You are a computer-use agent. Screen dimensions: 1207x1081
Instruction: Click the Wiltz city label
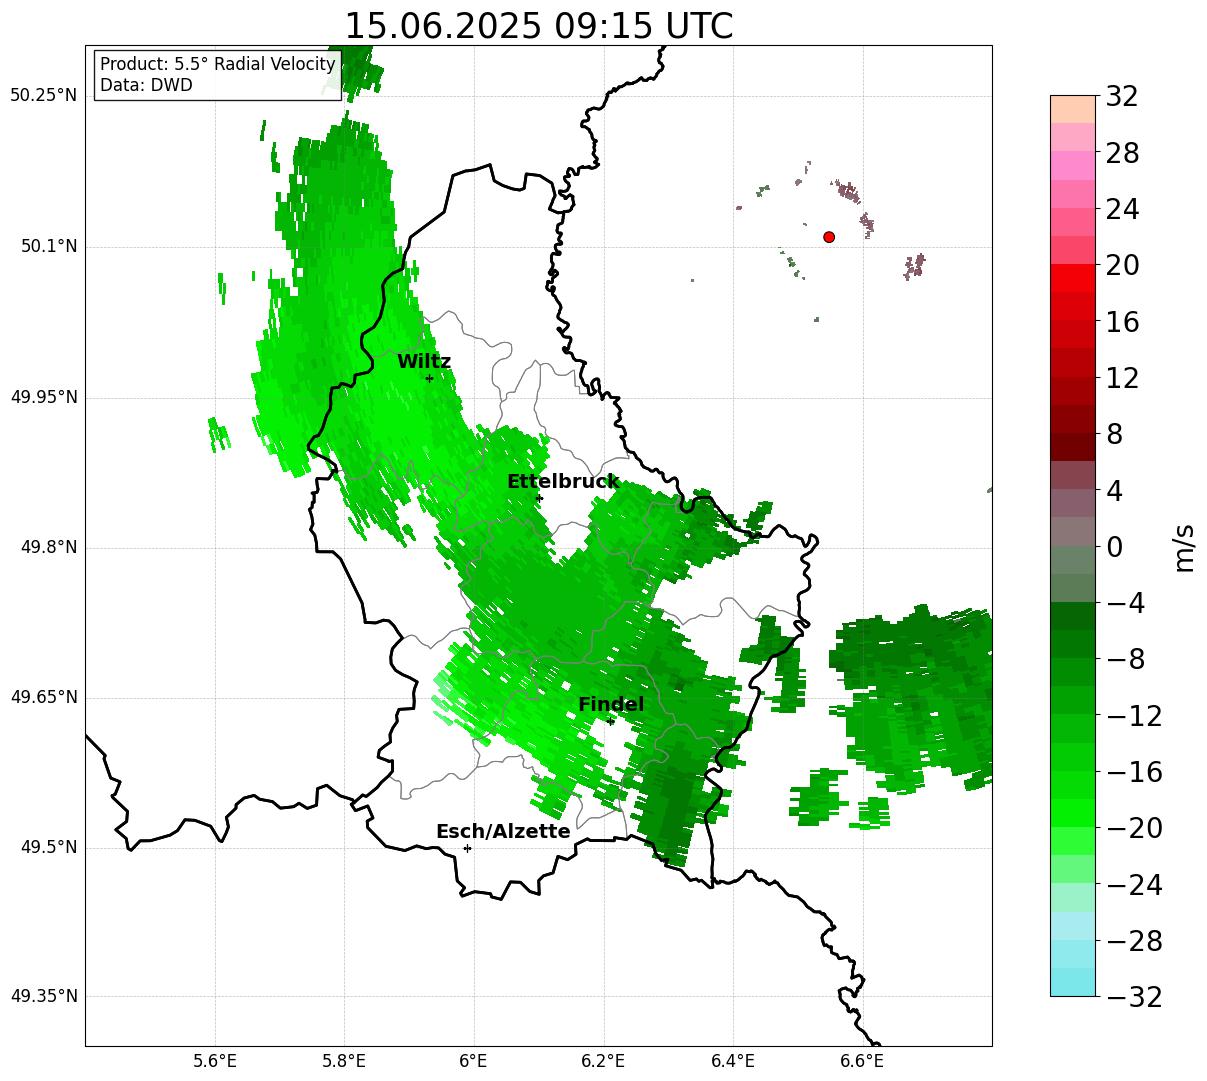click(x=424, y=362)
